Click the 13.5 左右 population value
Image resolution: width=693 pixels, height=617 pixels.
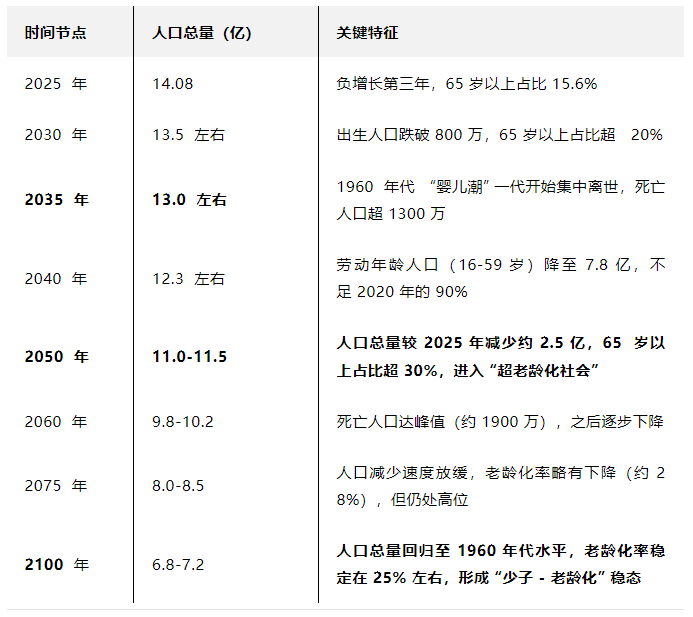point(188,135)
